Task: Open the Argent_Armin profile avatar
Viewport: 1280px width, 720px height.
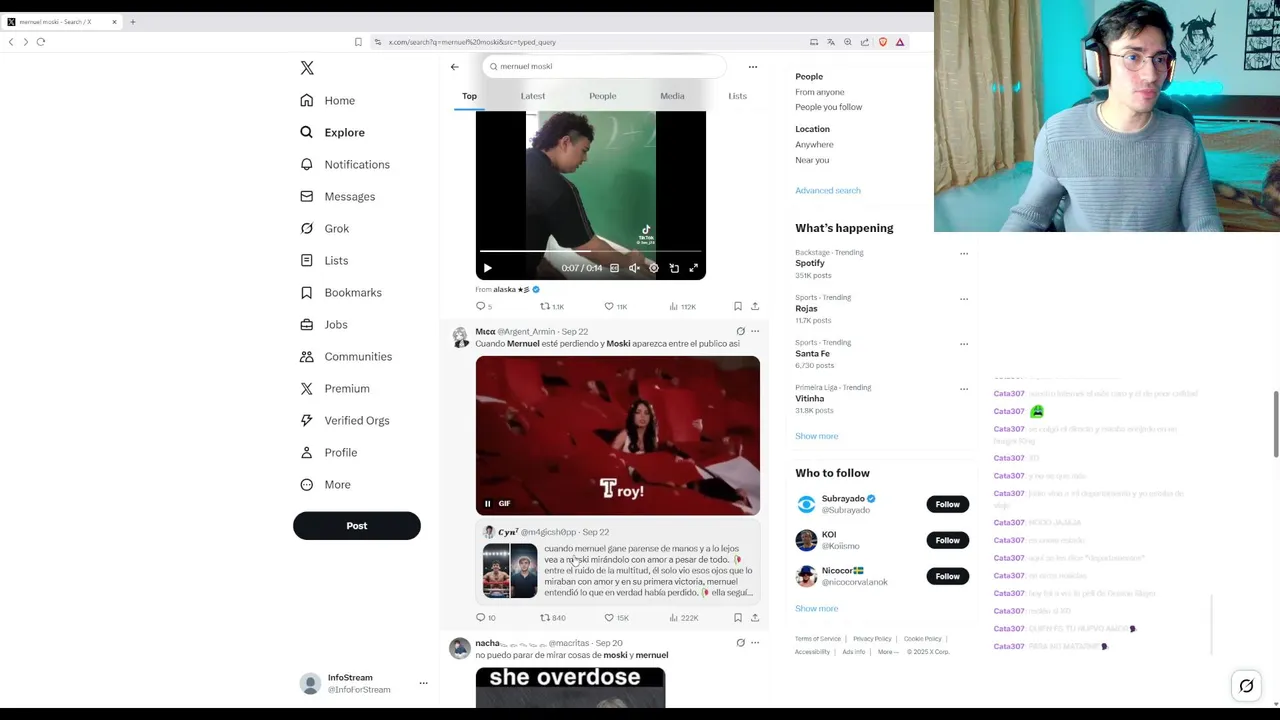Action: (460, 337)
